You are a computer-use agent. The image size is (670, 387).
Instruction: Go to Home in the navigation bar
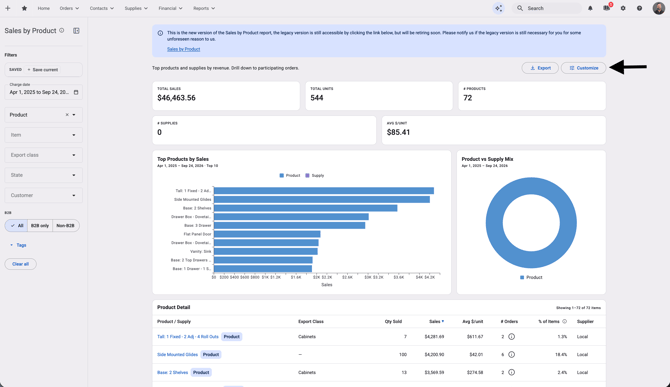pos(44,8)
